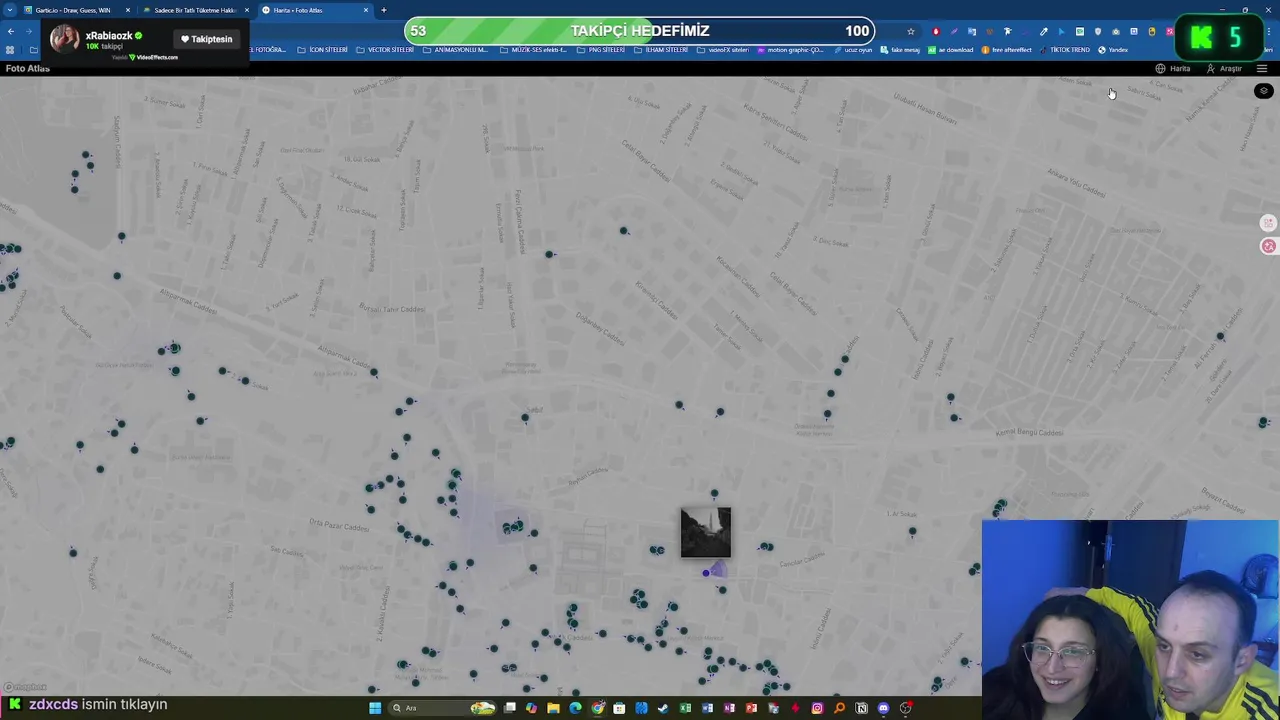Go back in browser history

point(11,31)
